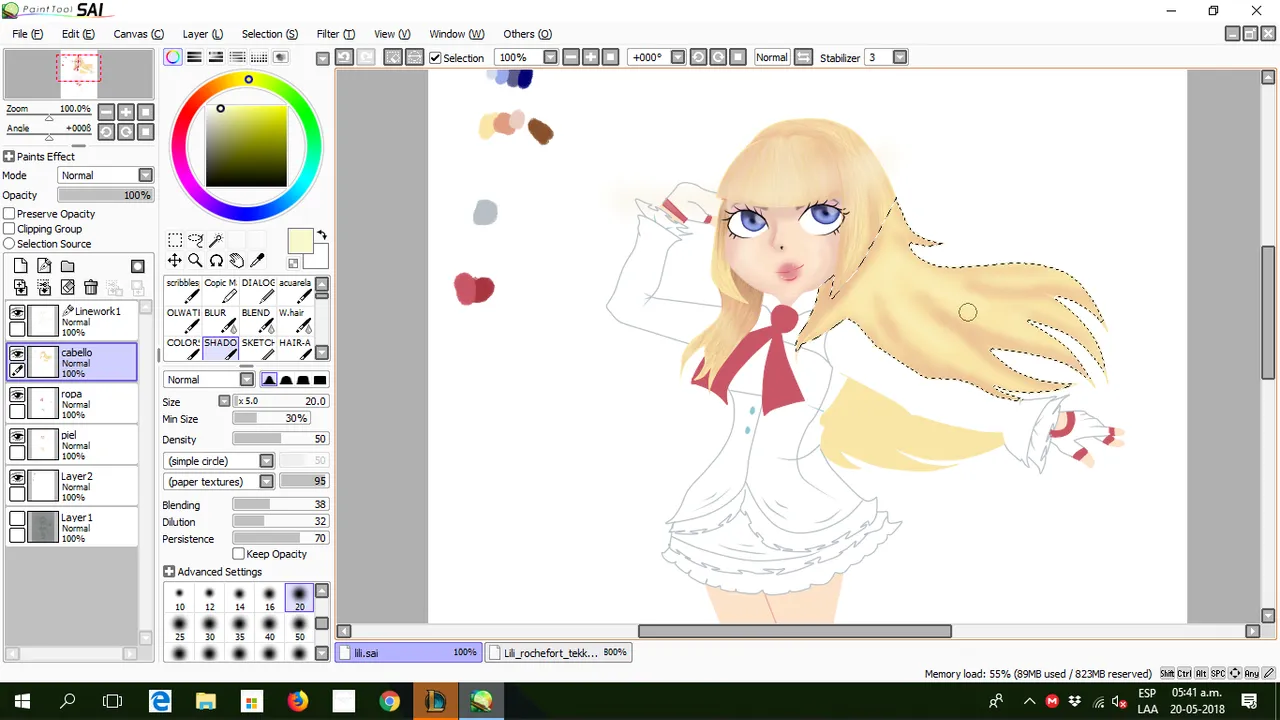
Task: Show the color swatches panel
Action: [x=259, y=57]
